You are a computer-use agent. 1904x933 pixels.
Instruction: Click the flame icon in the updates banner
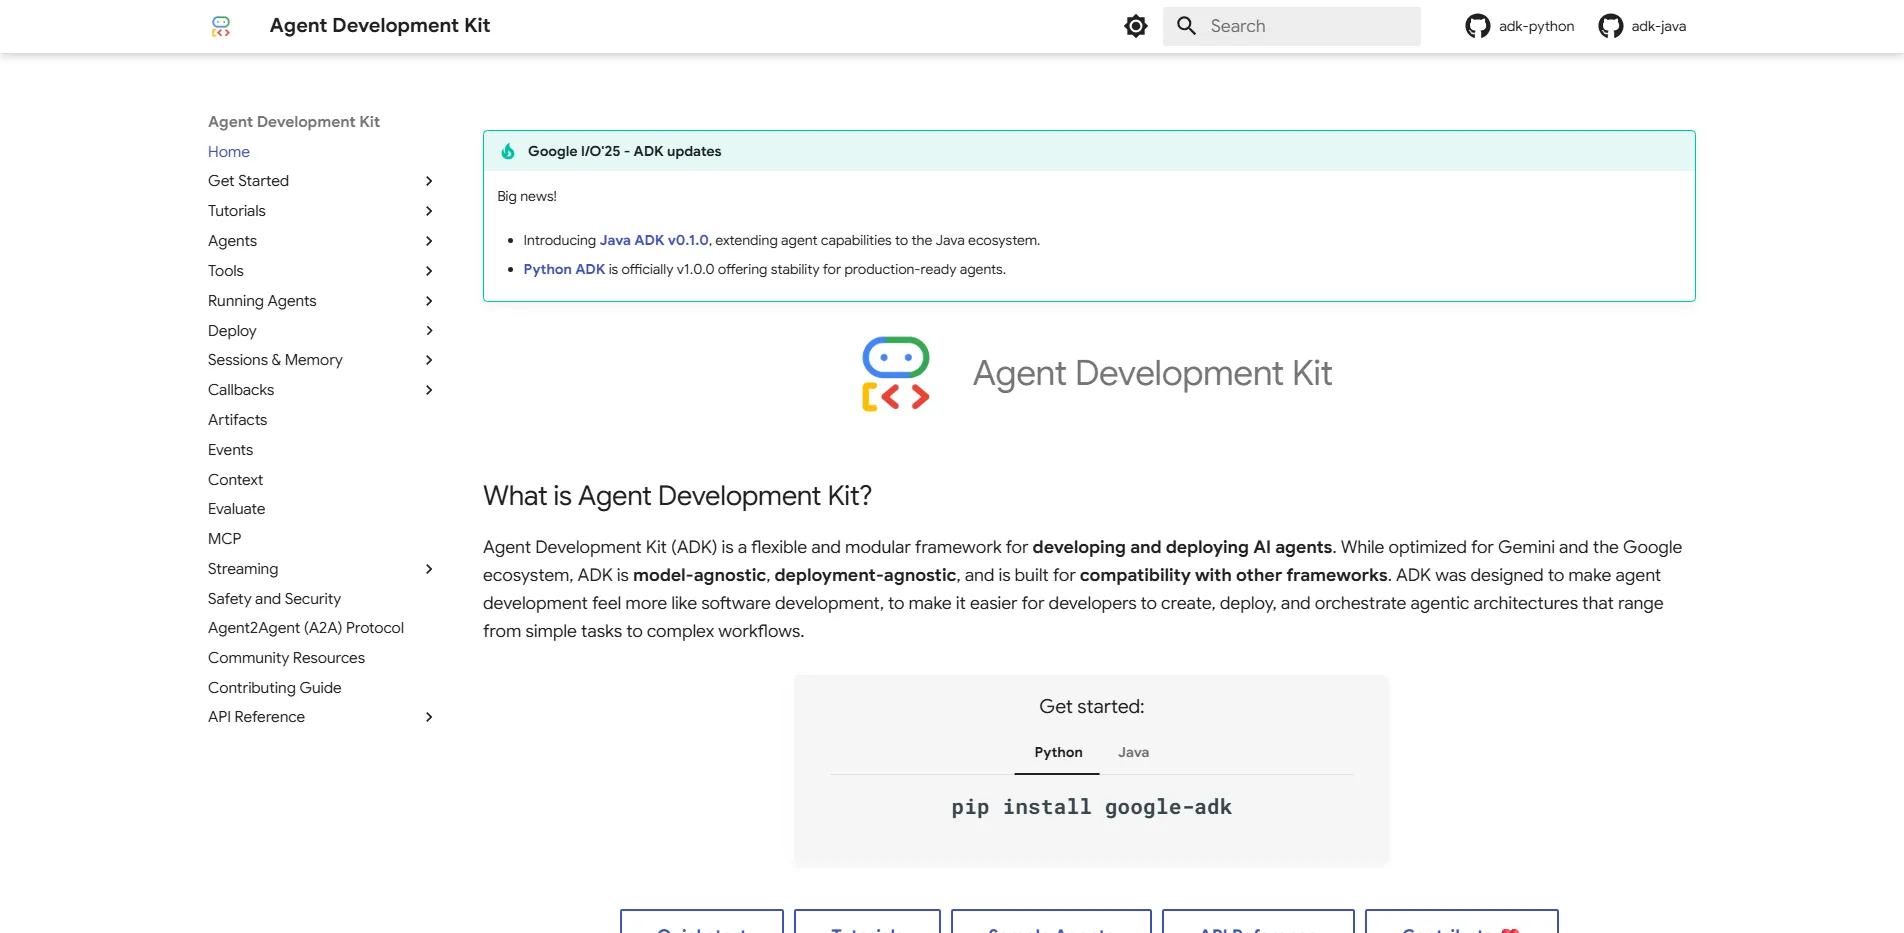tap(508, 151)
